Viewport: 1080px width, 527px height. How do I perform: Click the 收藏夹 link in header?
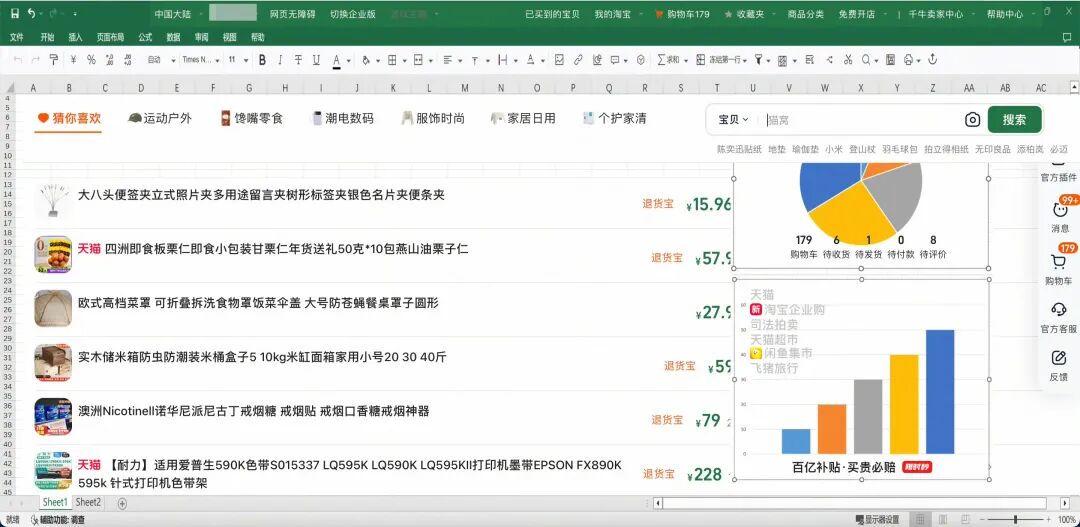744,14
